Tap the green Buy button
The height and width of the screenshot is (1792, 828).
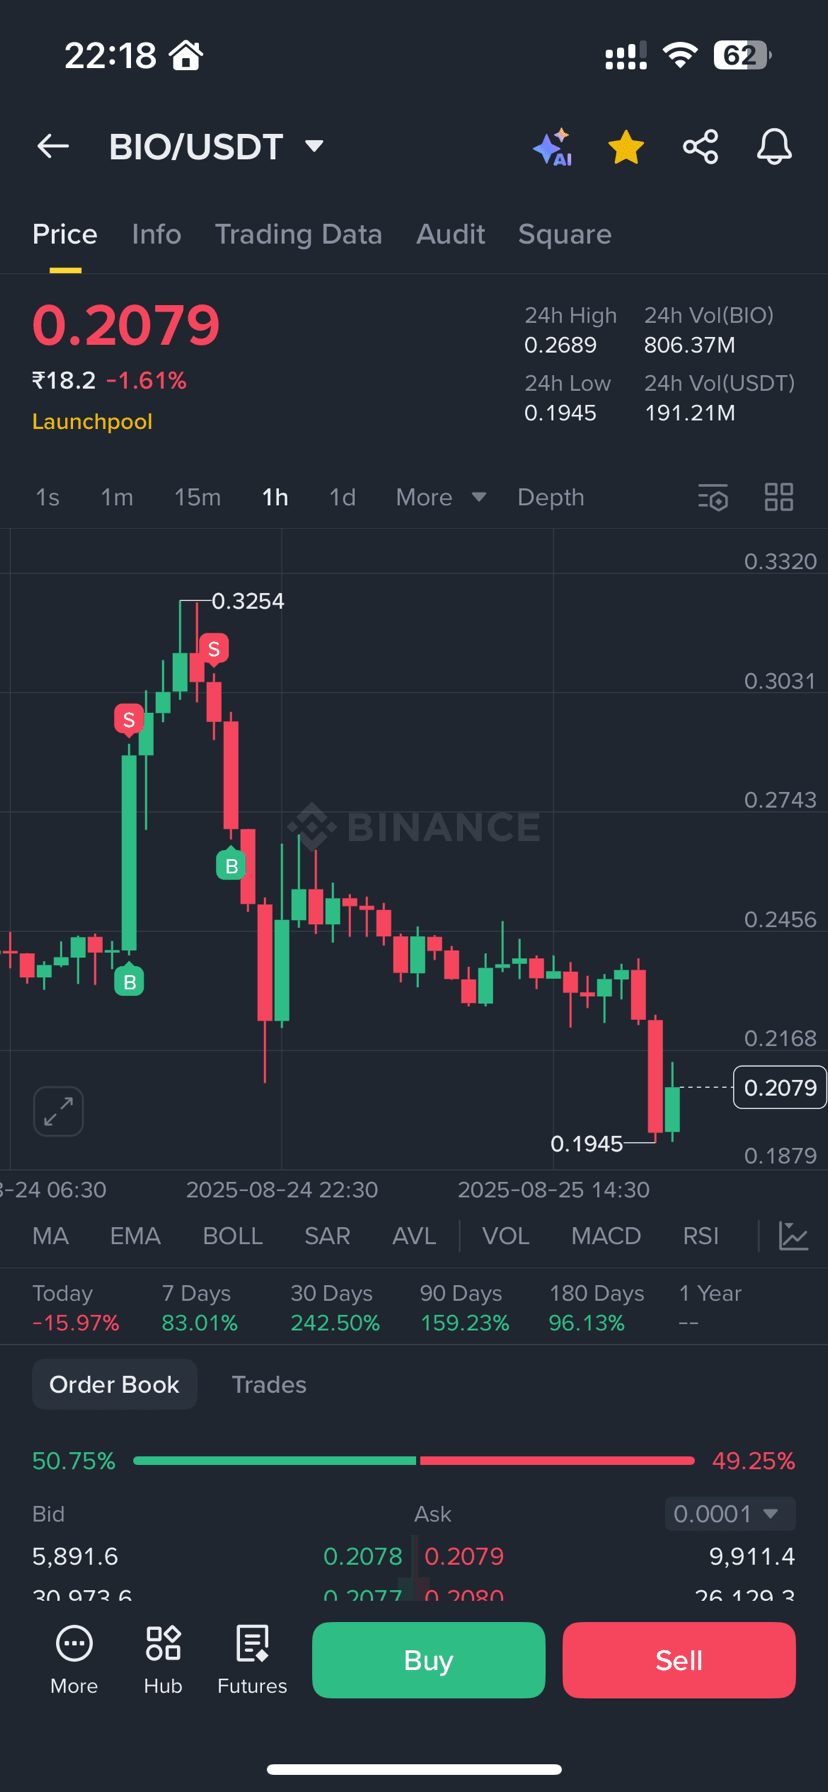click(428, 1660)
